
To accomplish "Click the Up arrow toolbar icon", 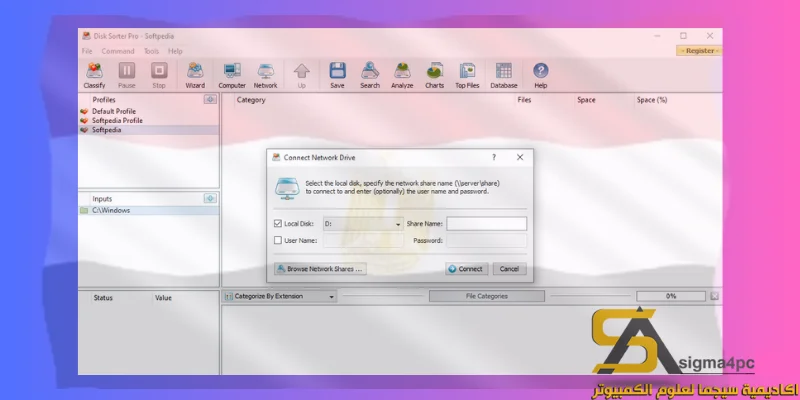I will pyautogui.click(x=302, y=75).
